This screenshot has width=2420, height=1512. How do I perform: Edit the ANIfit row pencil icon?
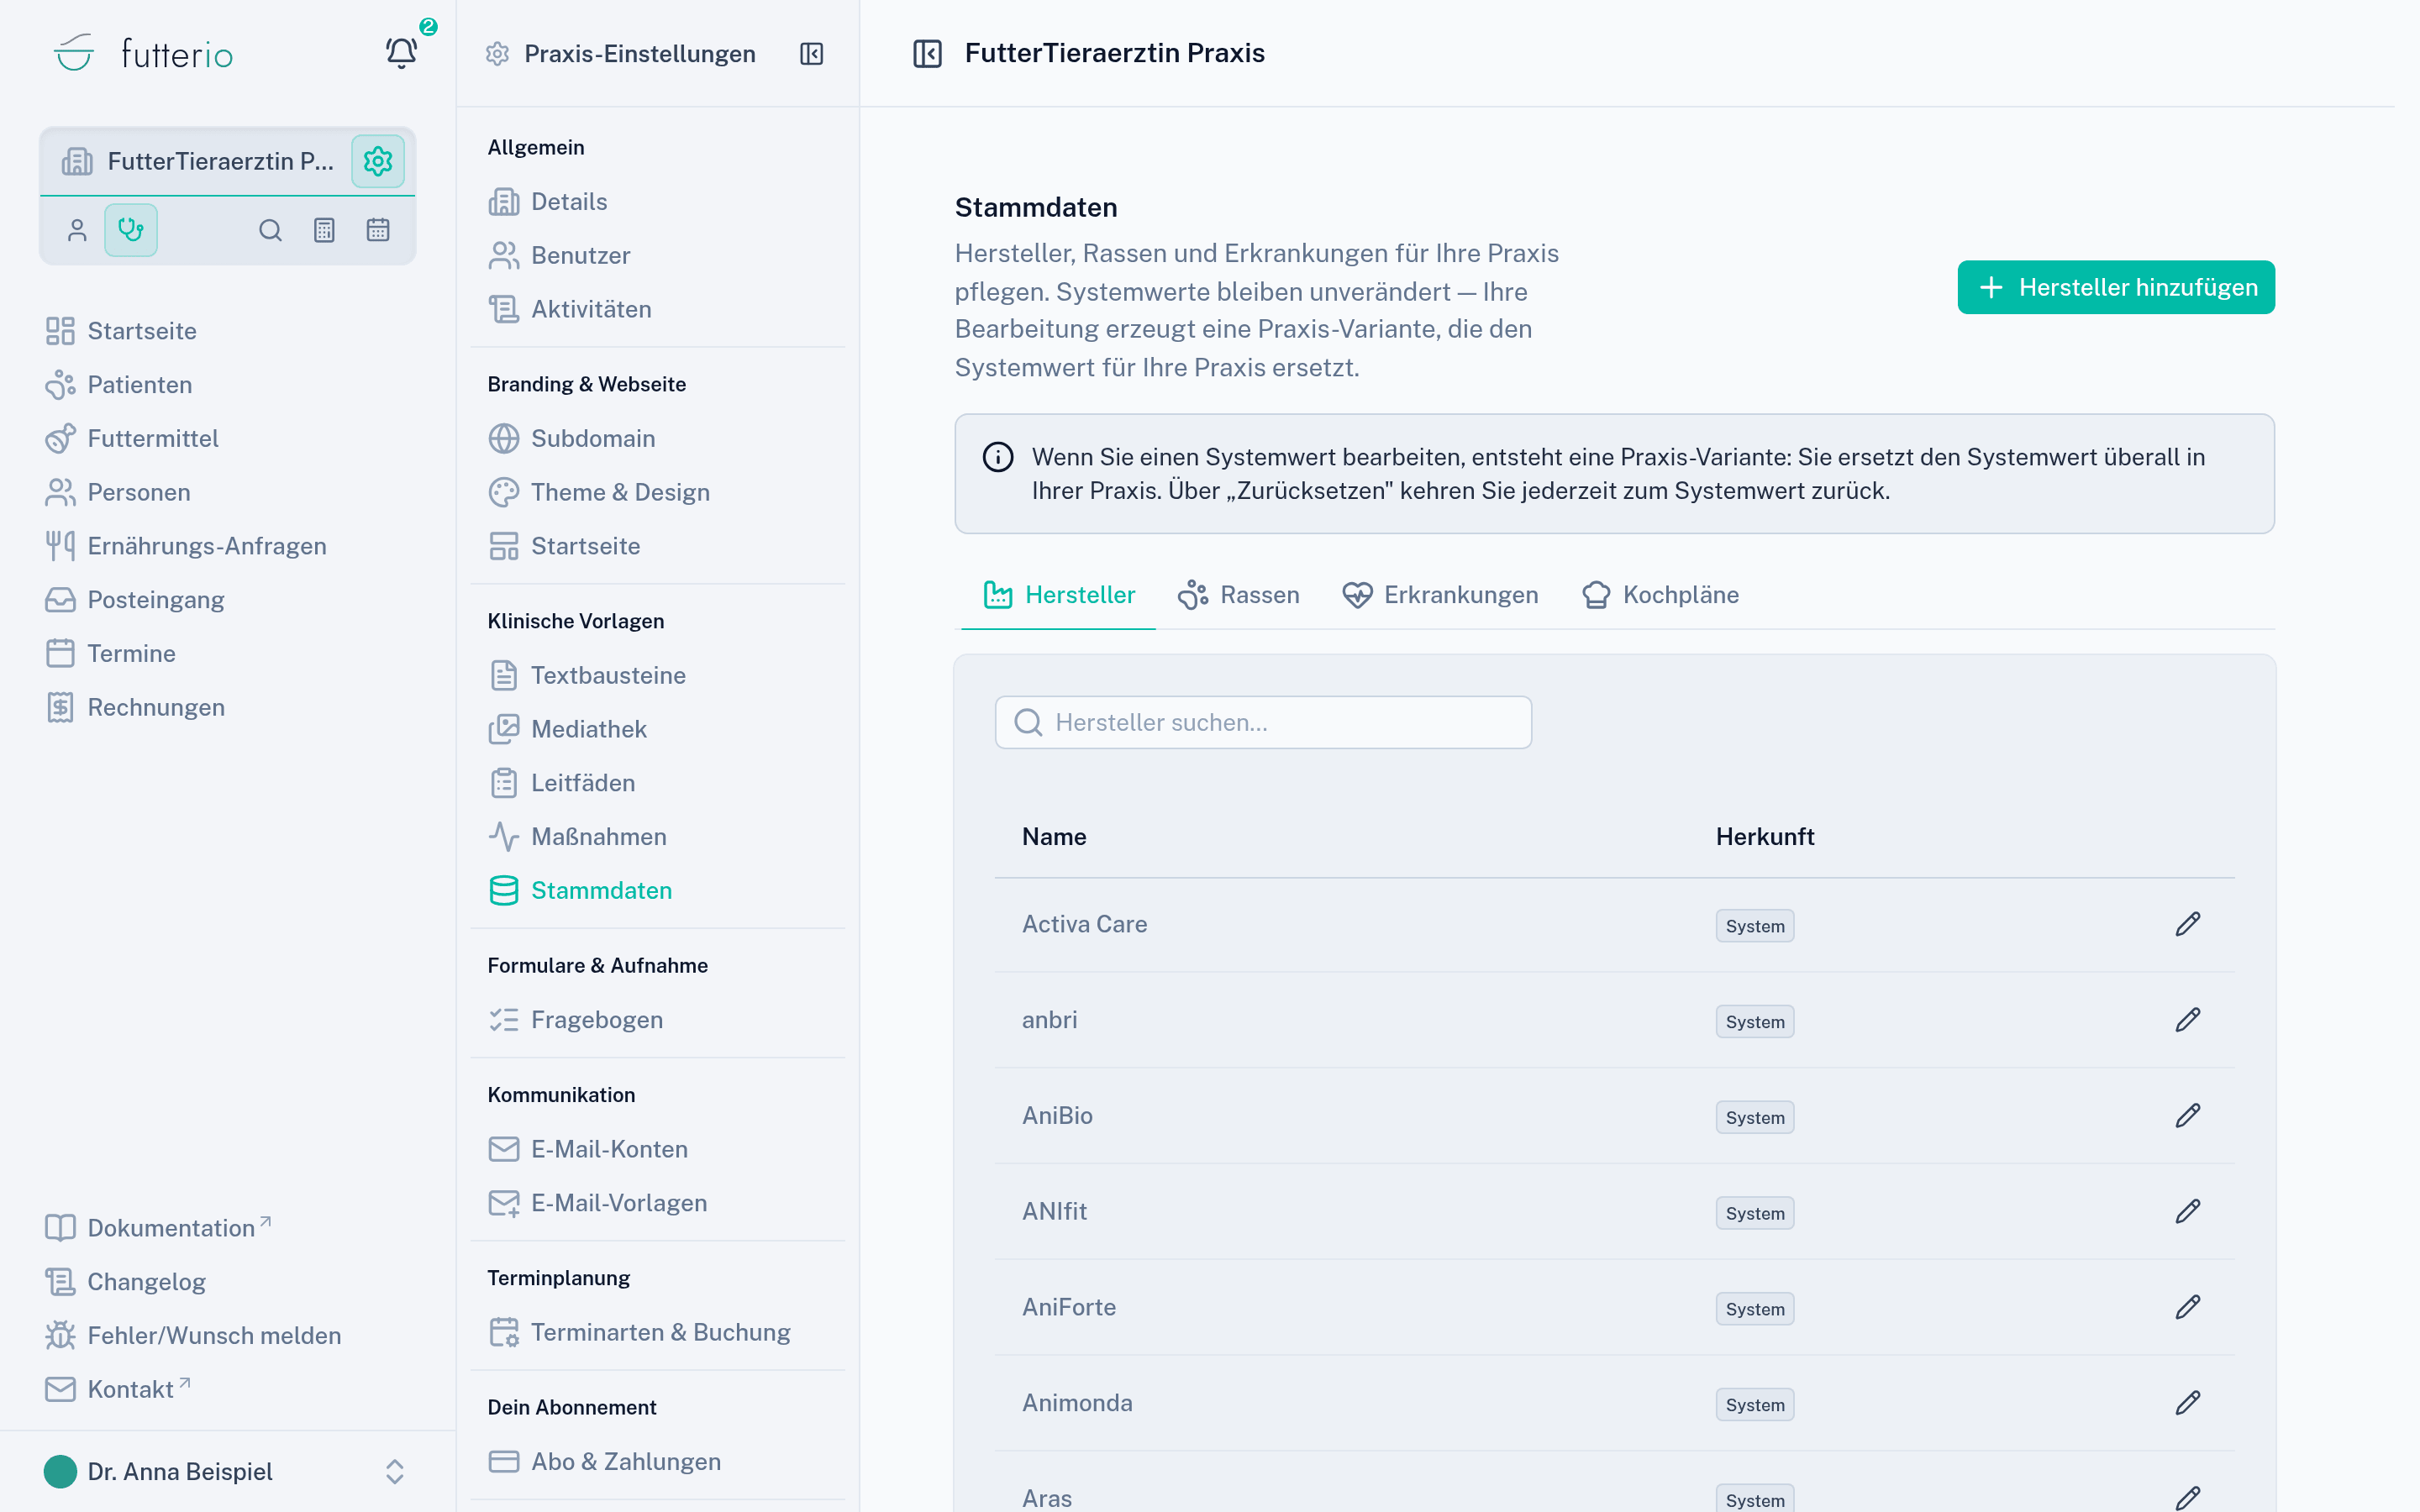coord(2188,1212)
